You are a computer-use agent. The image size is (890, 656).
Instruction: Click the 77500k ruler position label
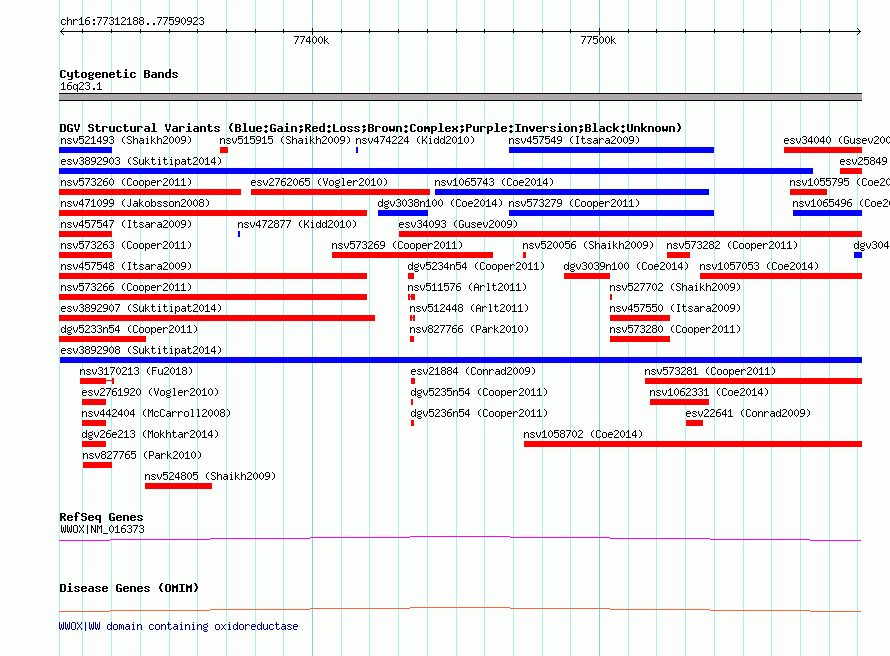[x=598, y=40]
